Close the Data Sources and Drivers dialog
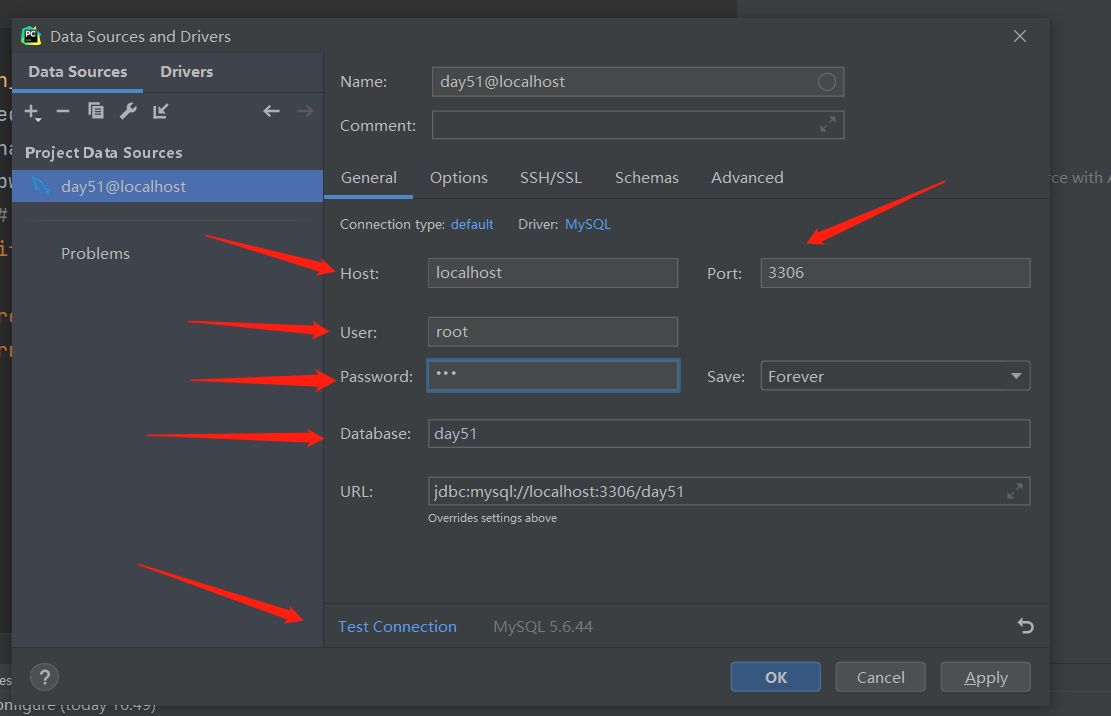The height and width of the screenshot is (716, 1111). click(1020, 36)
